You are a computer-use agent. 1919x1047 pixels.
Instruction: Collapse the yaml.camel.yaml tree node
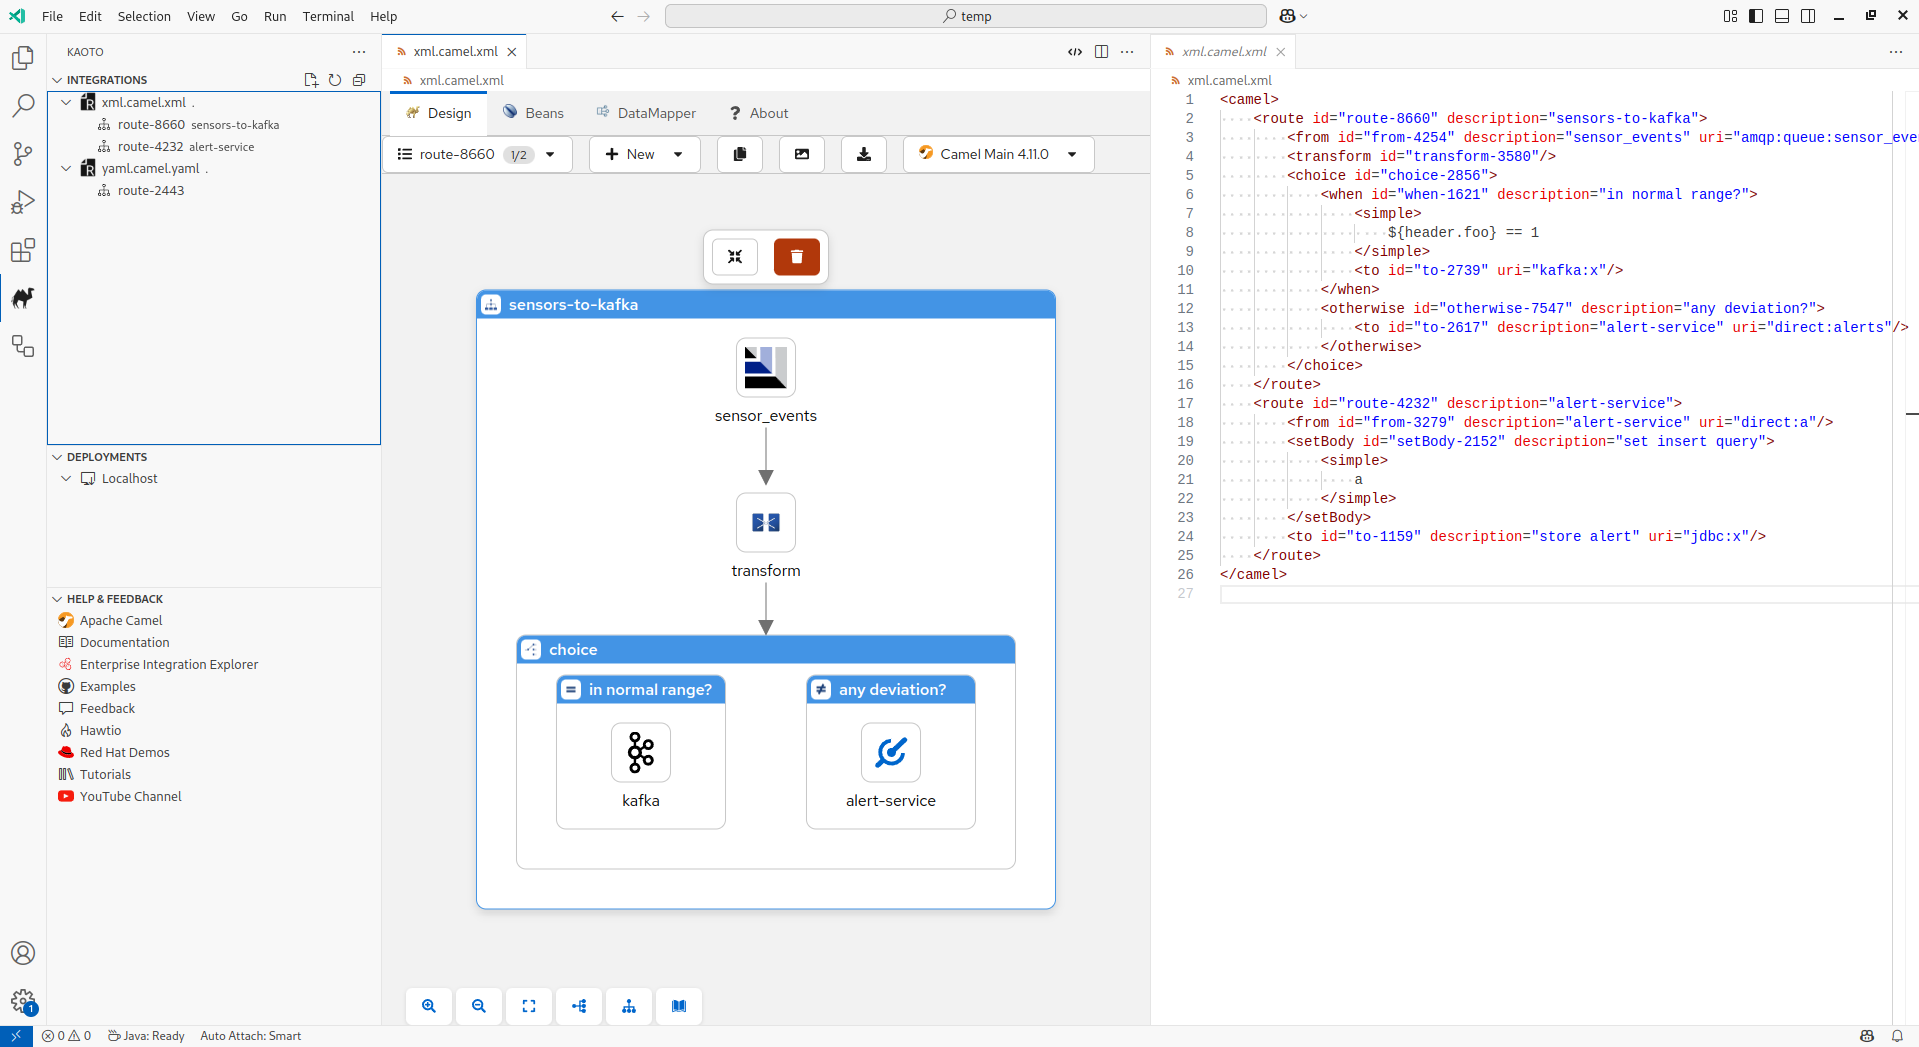(x=67, y=168)
